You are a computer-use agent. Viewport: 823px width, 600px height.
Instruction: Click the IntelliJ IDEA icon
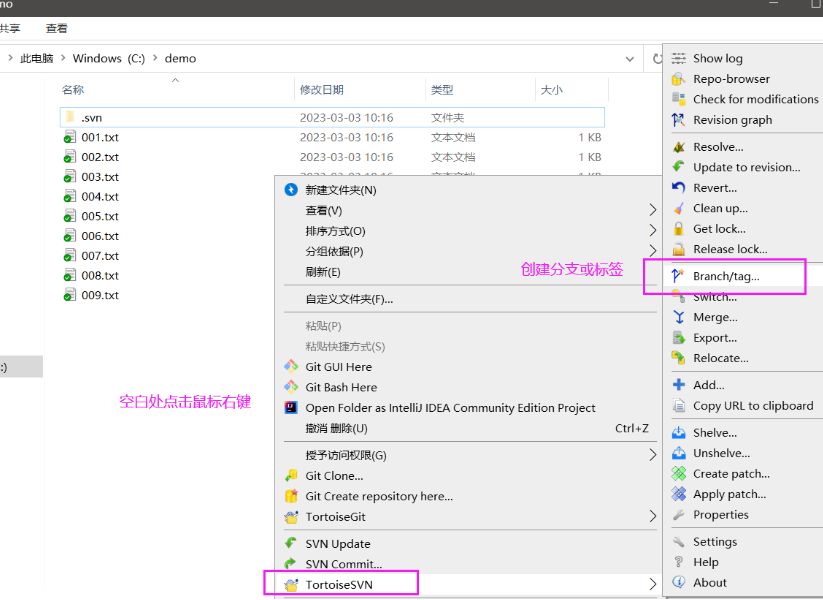tap(291, 407)
